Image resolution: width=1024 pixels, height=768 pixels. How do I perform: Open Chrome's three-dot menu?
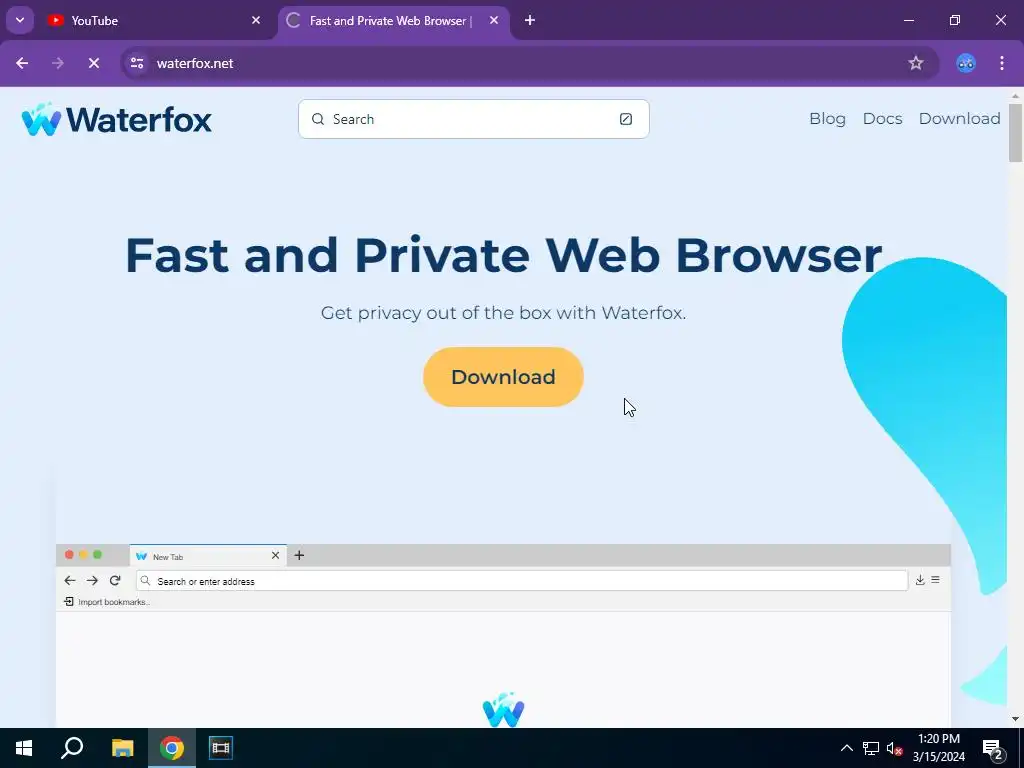tap(1002, 63)
